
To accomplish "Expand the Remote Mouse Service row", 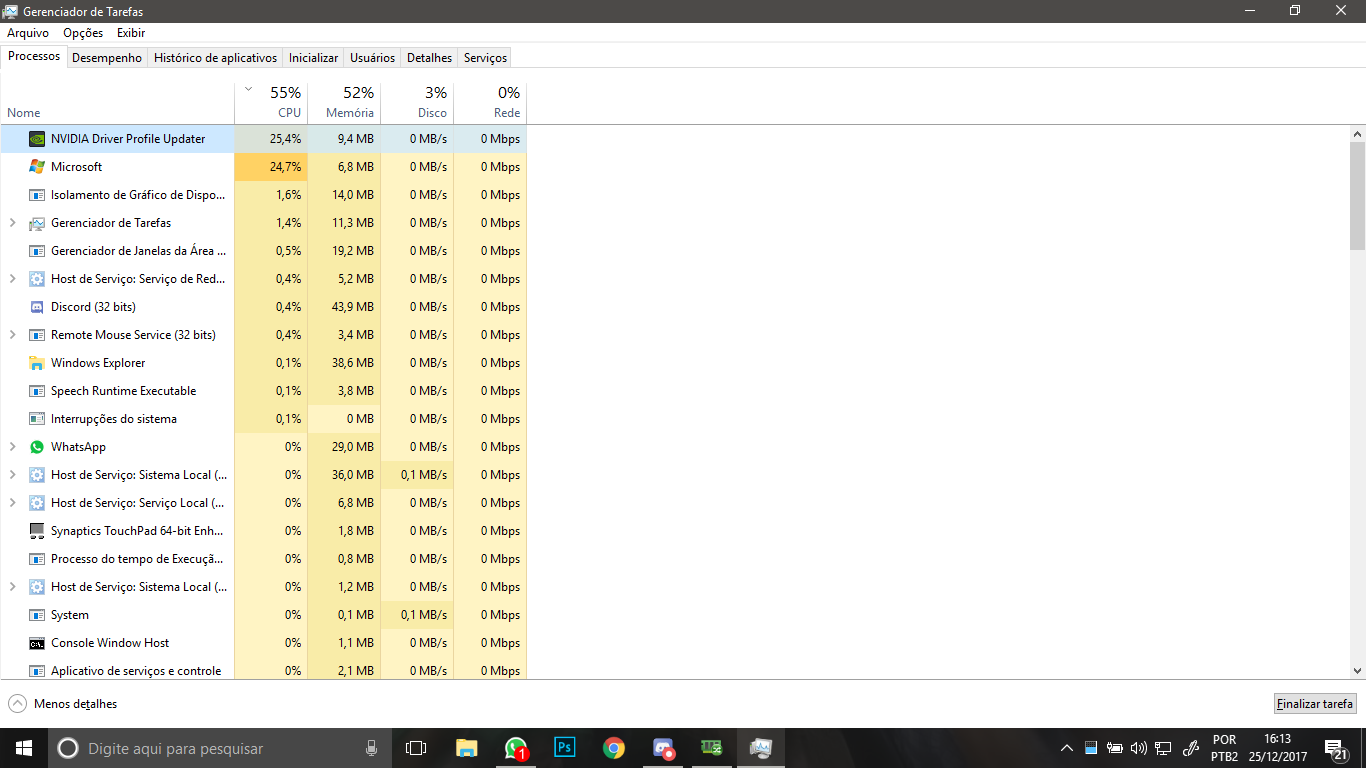I will pos(12,335).
